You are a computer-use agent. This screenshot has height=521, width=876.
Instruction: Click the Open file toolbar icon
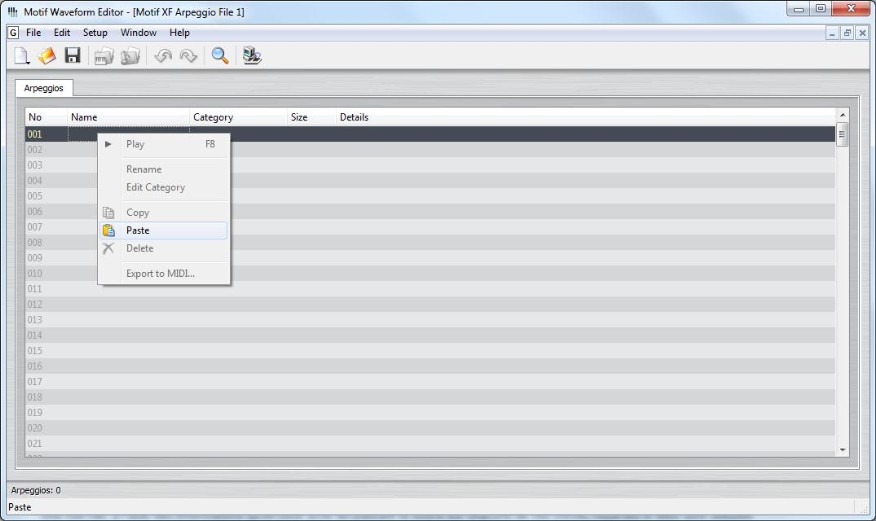point(47,56)
